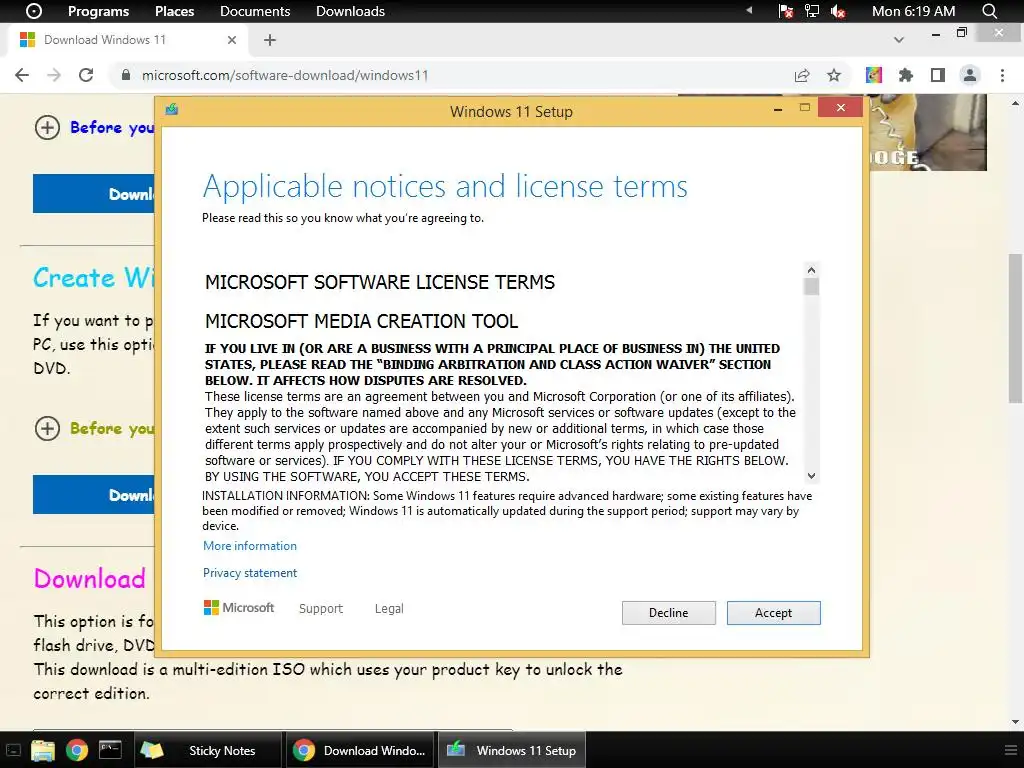Open the Chrome tab search dropdown
This screenshot has height=768, width=1024.
click(x=899, y=40)
